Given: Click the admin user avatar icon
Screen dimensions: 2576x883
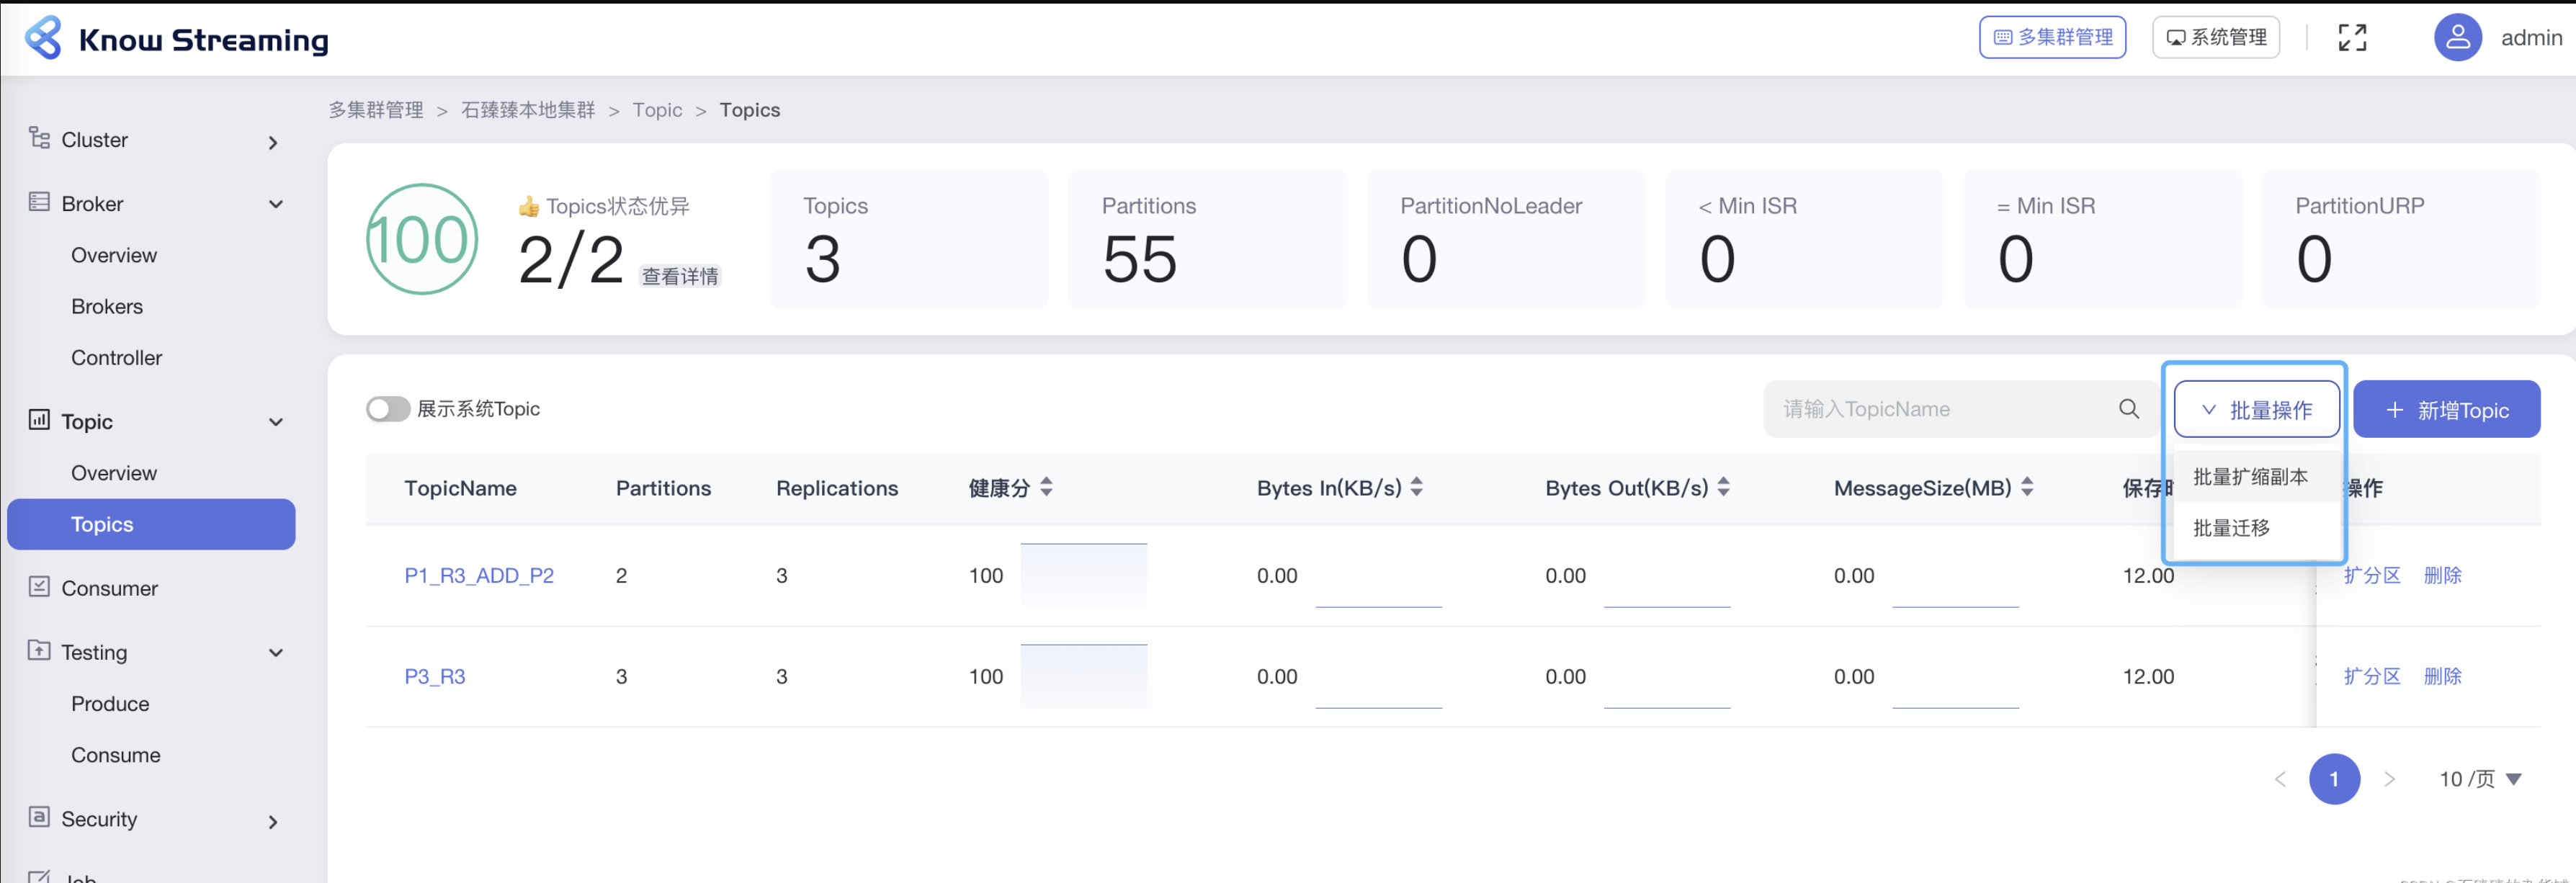Looking at the screenshot, I should click(x=2457, y=38).
